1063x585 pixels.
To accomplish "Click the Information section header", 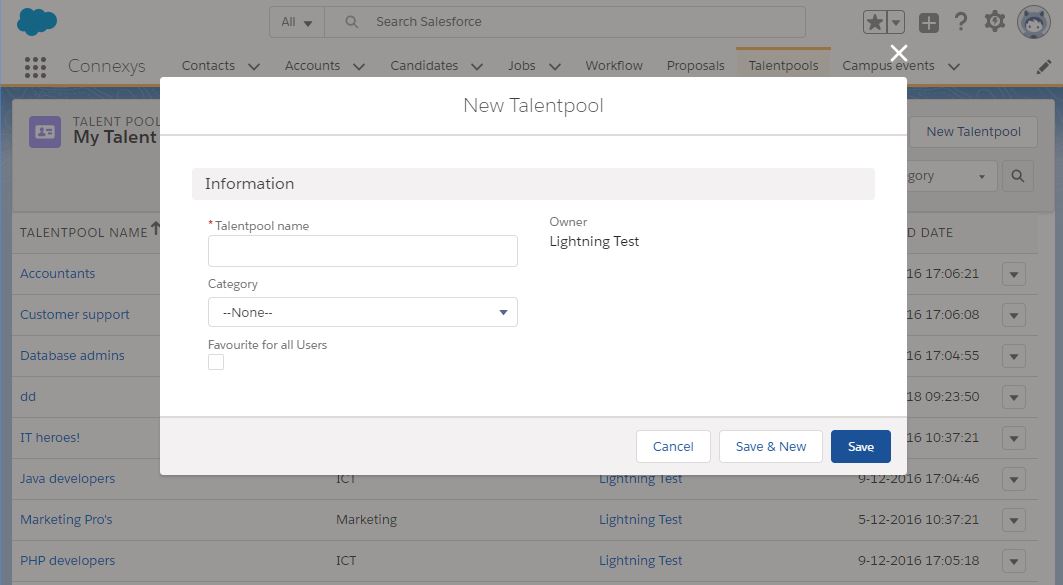I will (534, 184).
